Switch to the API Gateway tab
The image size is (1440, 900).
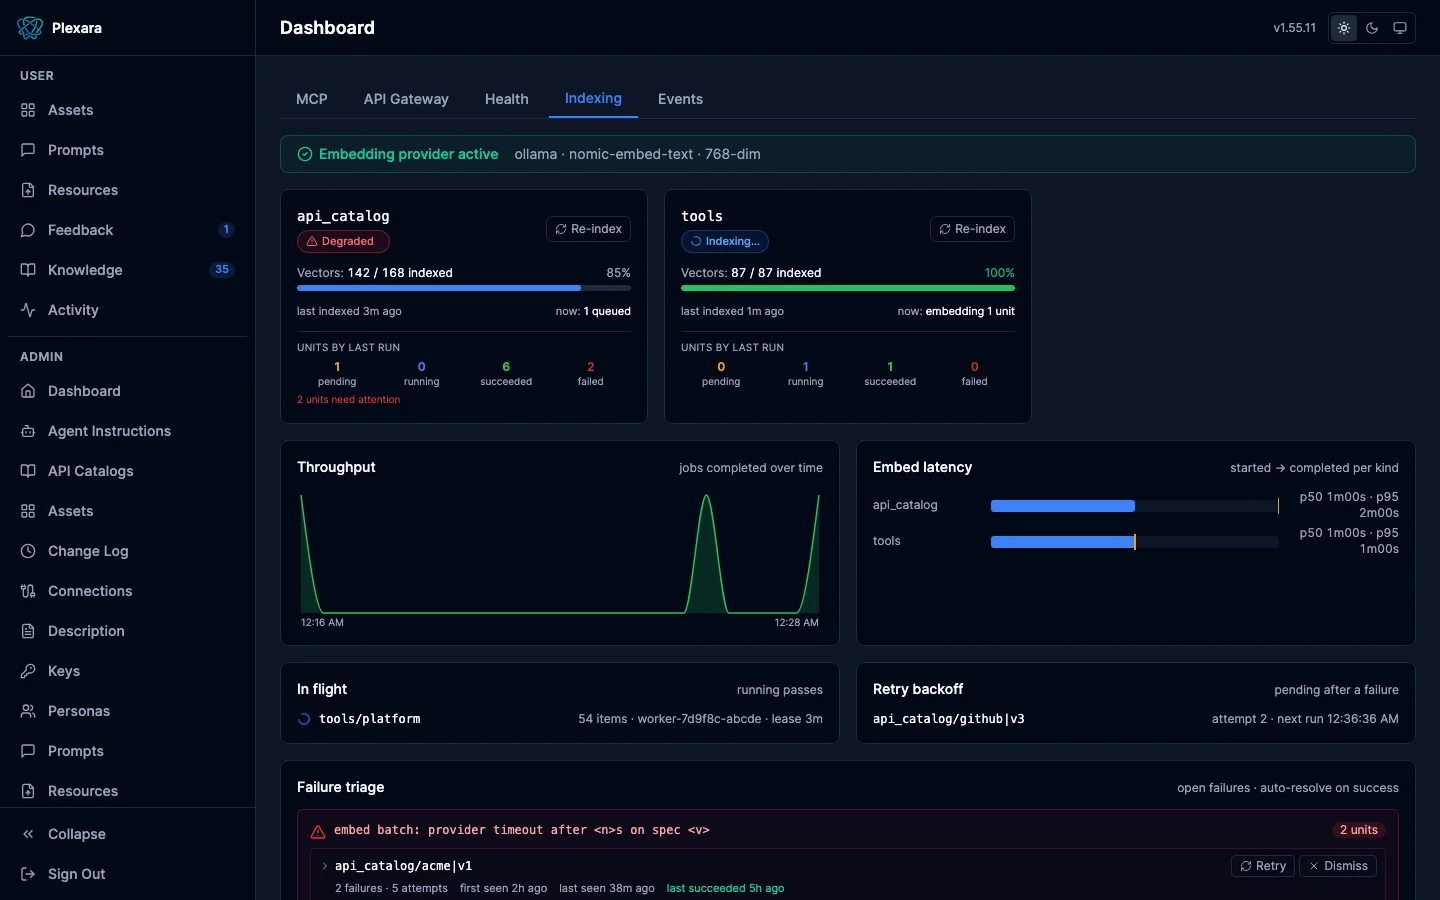[x=406, y=99]
